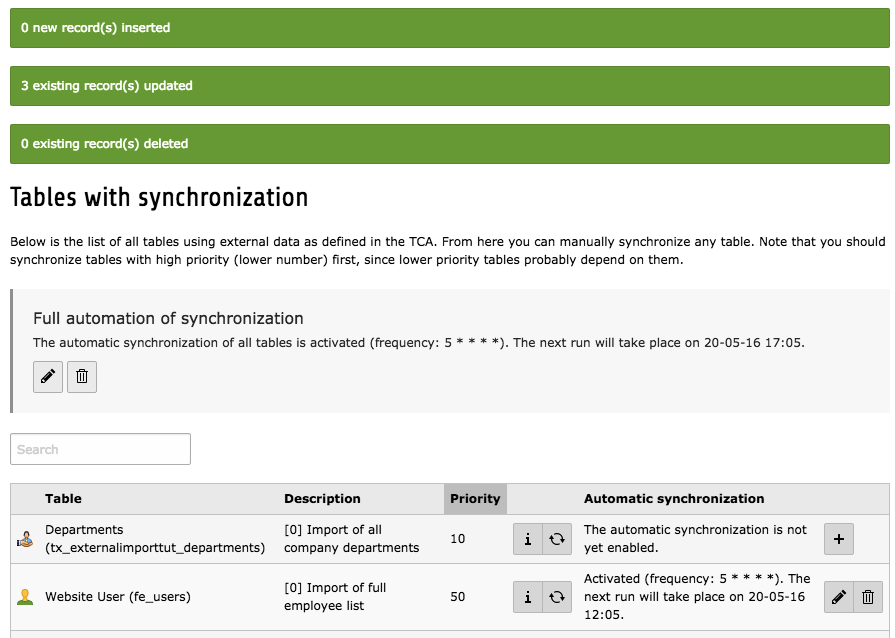Screen dimensions: 895x638
Task: Enable automatic synchronization for Departments
Action: click(x=838, y=539)
